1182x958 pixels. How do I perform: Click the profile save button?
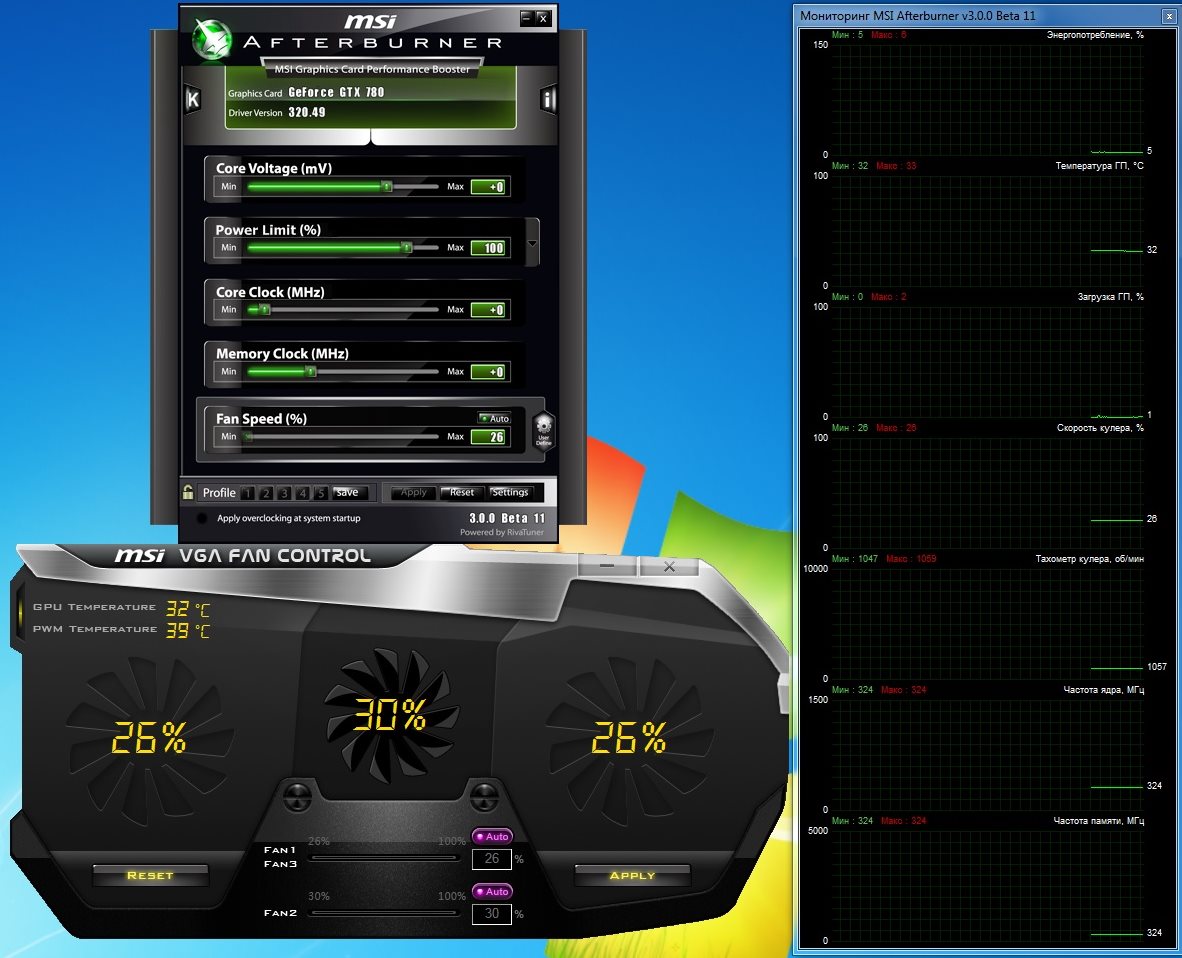click(347, 492)
